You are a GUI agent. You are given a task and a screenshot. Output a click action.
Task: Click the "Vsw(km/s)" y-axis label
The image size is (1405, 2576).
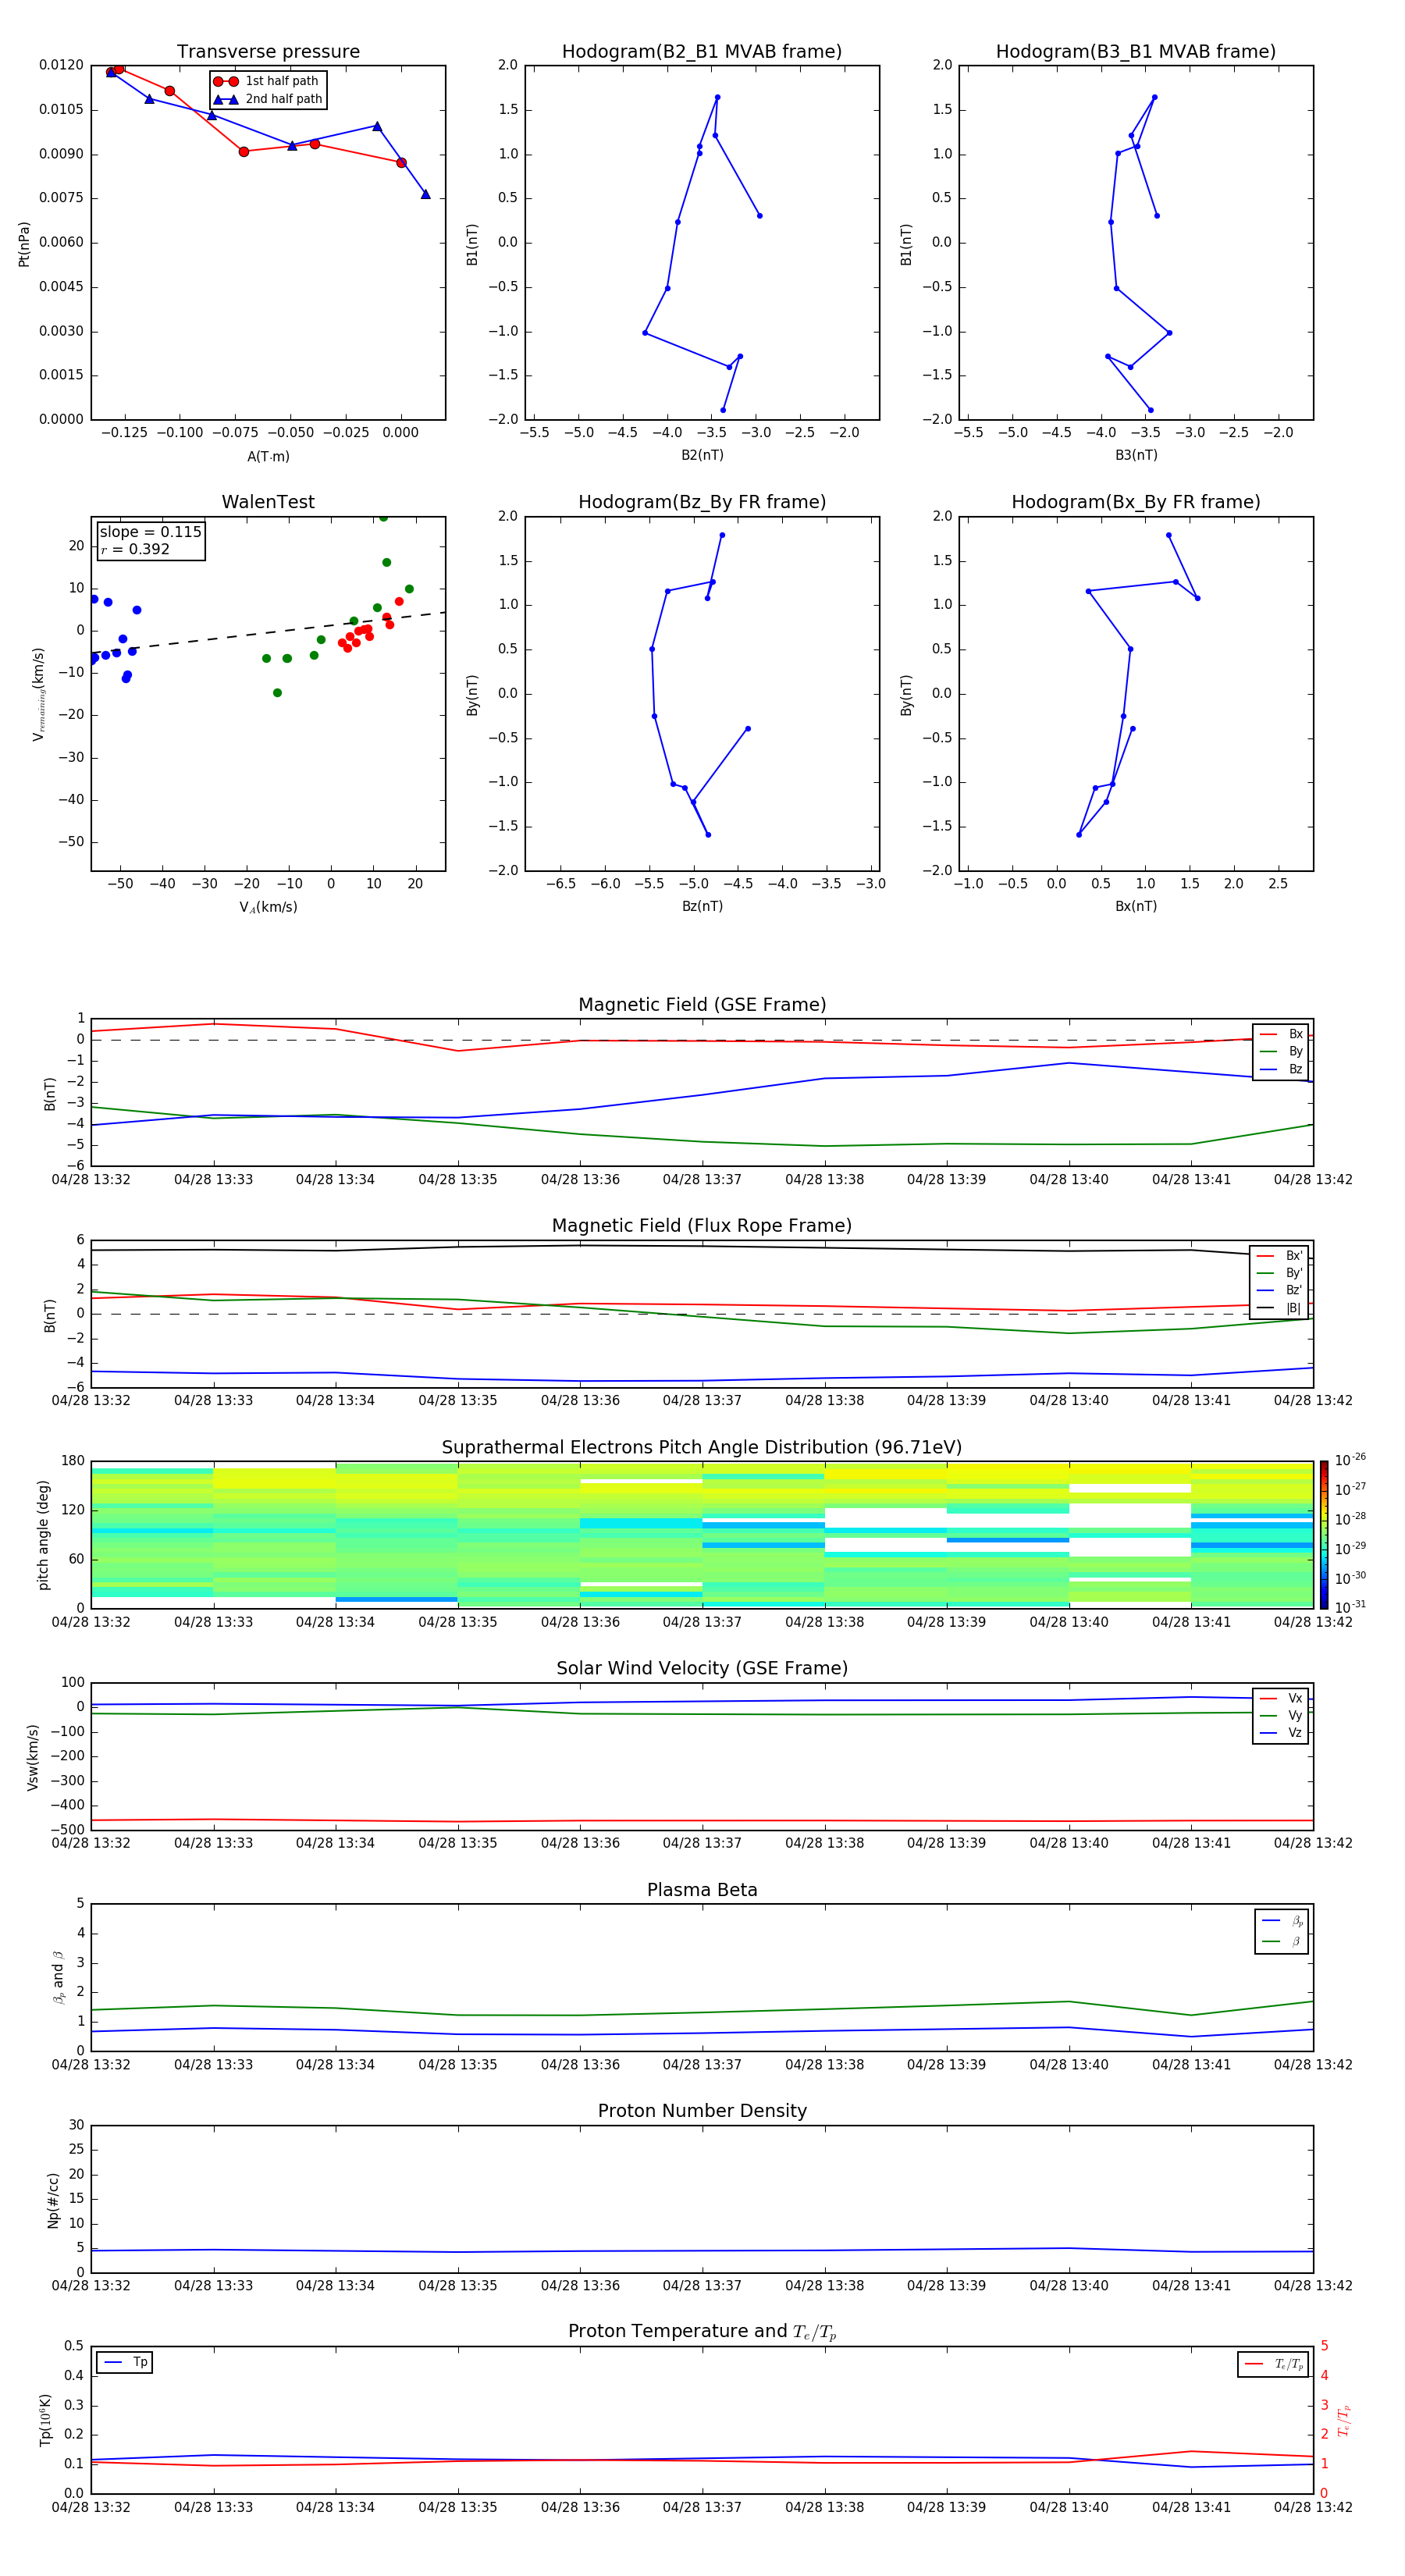coord(33,1757)
